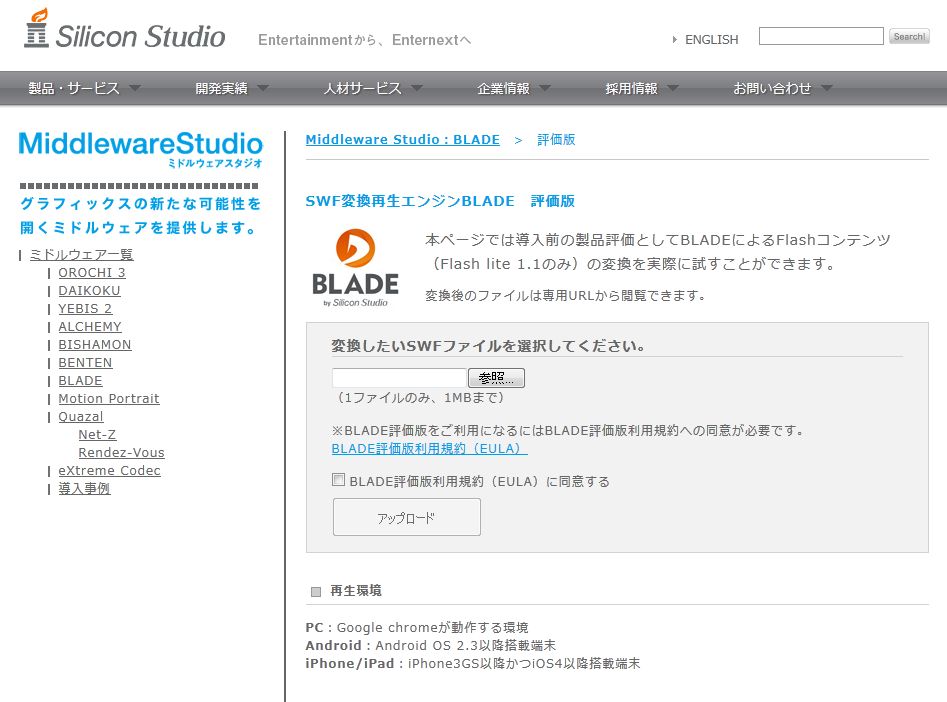This screenshot has height=702, width=947.
Task: Focus the site search input field
Action: (821, 36)
